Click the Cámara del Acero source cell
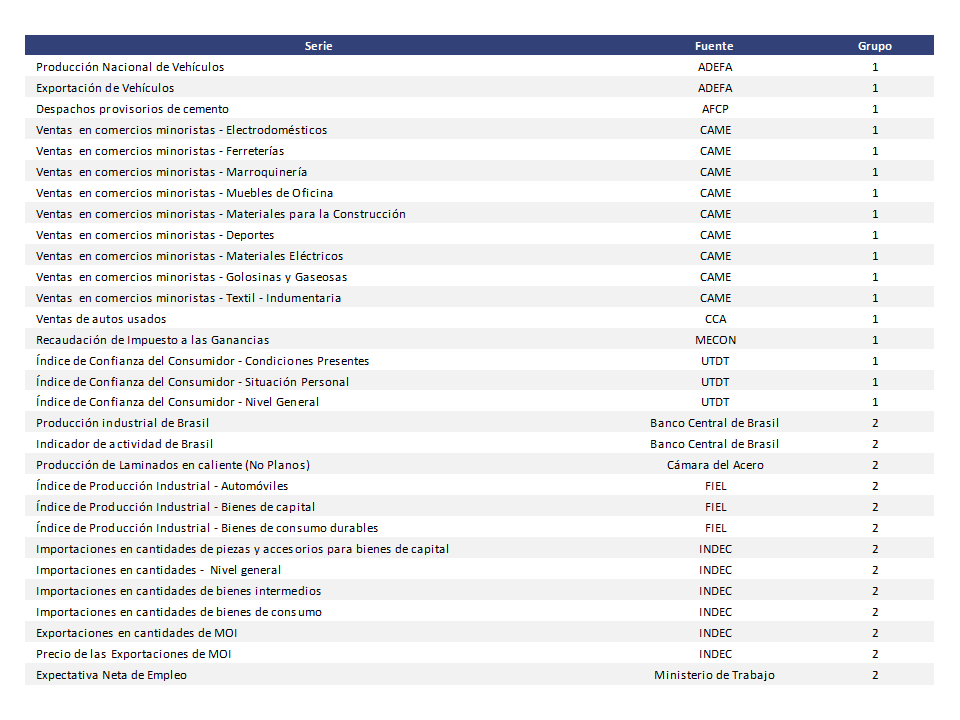 [714, 465]
